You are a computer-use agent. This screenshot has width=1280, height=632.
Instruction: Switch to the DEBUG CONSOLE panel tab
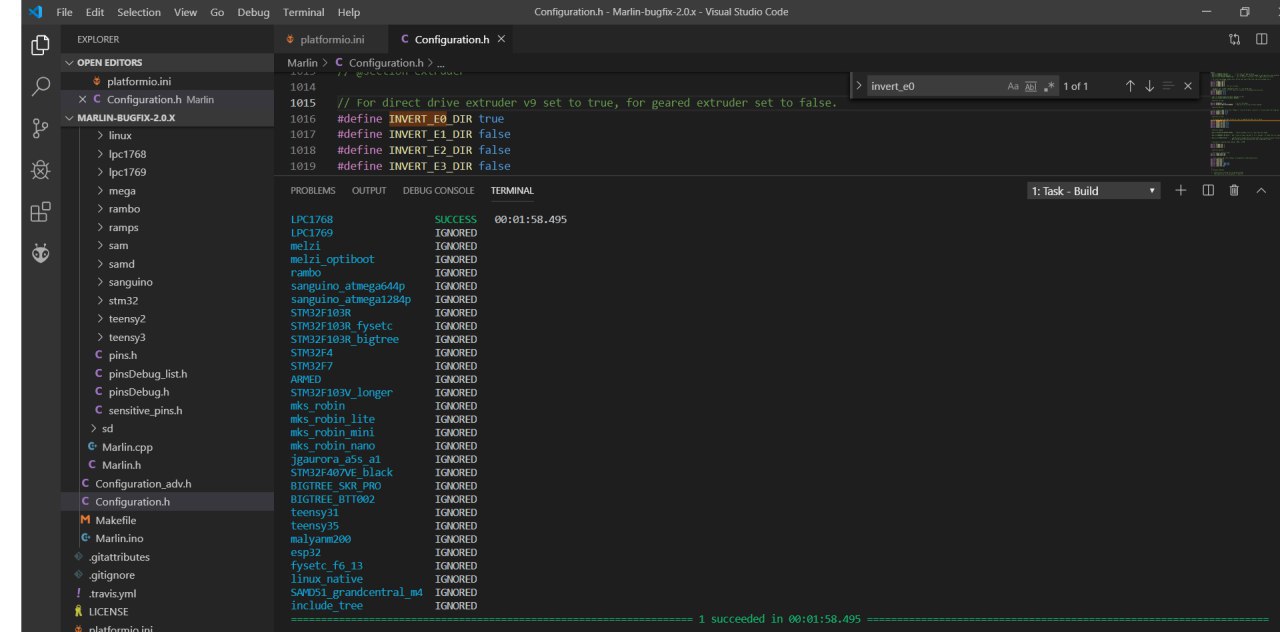[x=438, y=190]
